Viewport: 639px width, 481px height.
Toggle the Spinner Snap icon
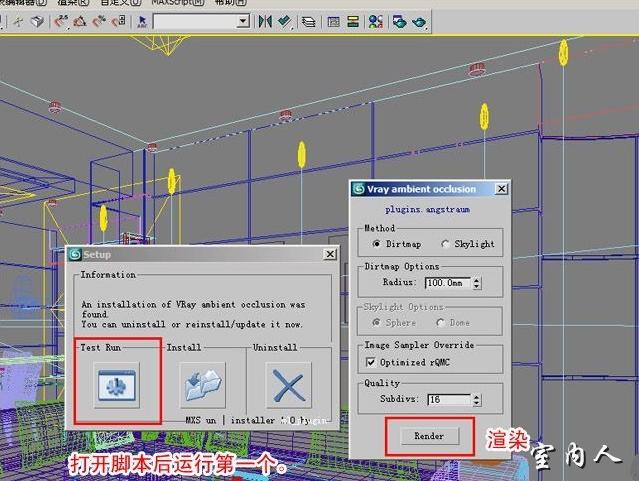pos(119,21)
